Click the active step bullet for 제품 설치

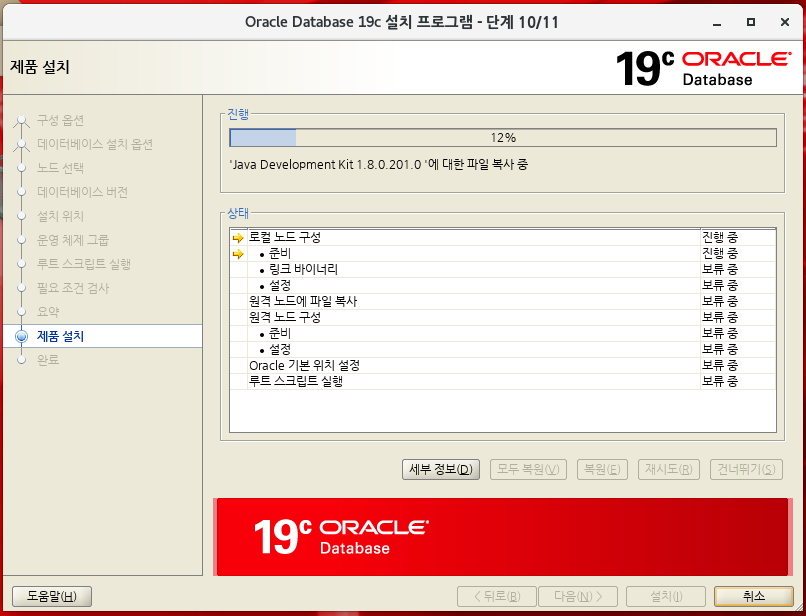22,336
